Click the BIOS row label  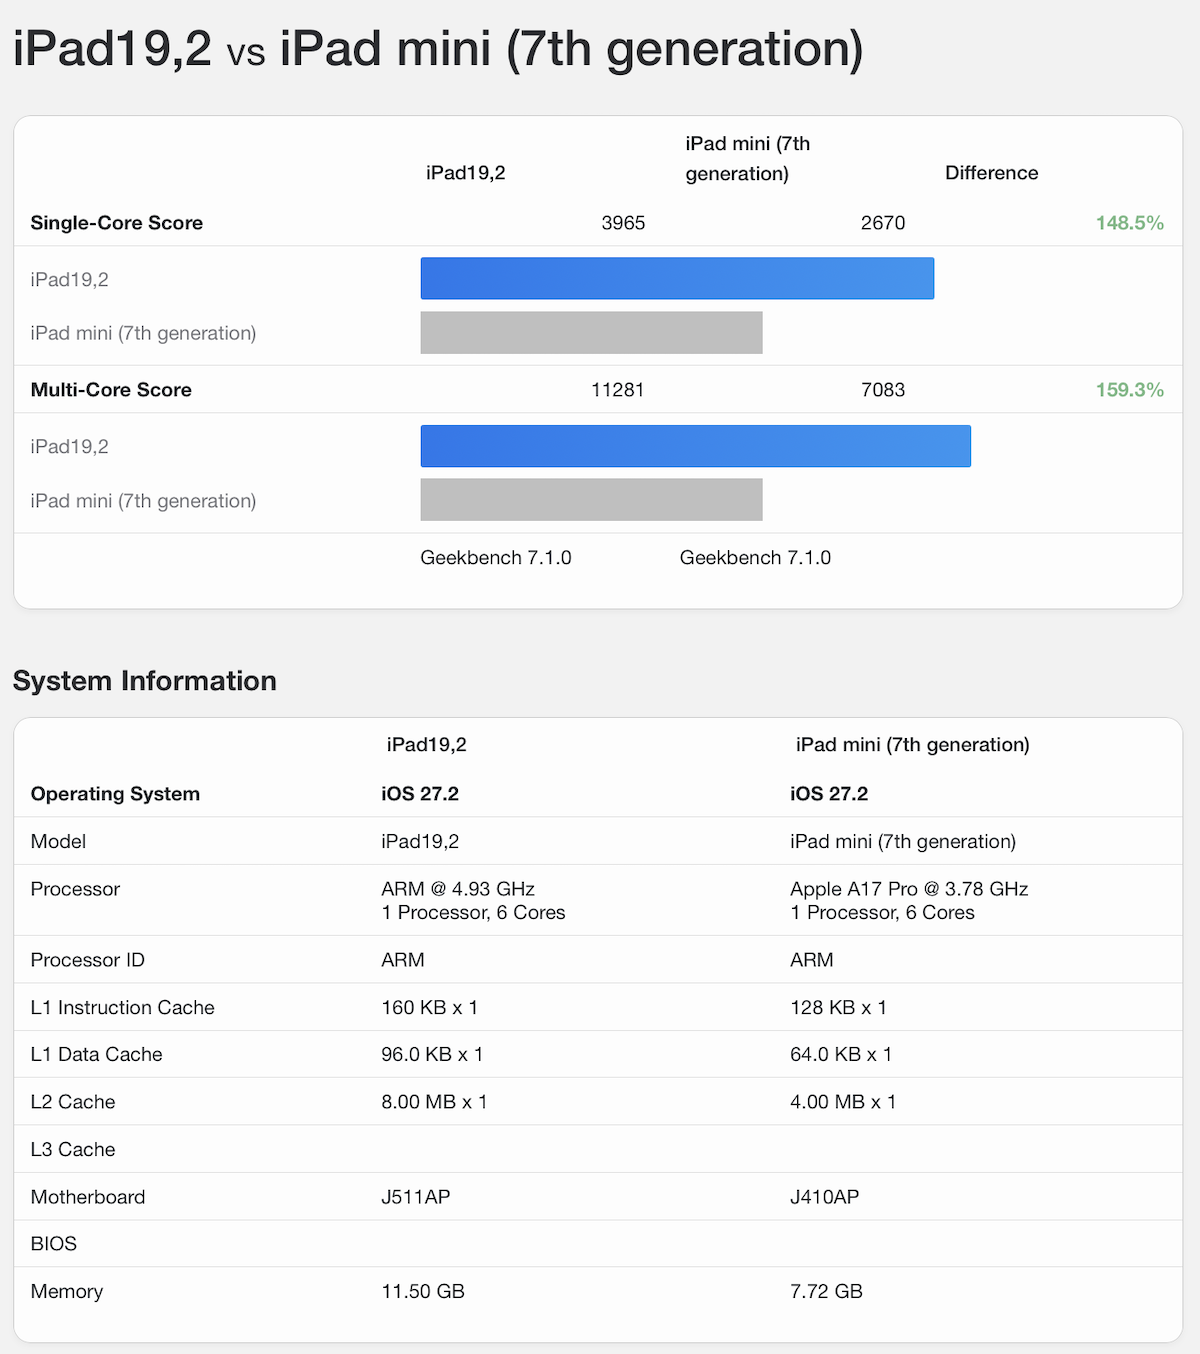(54, 1243)
